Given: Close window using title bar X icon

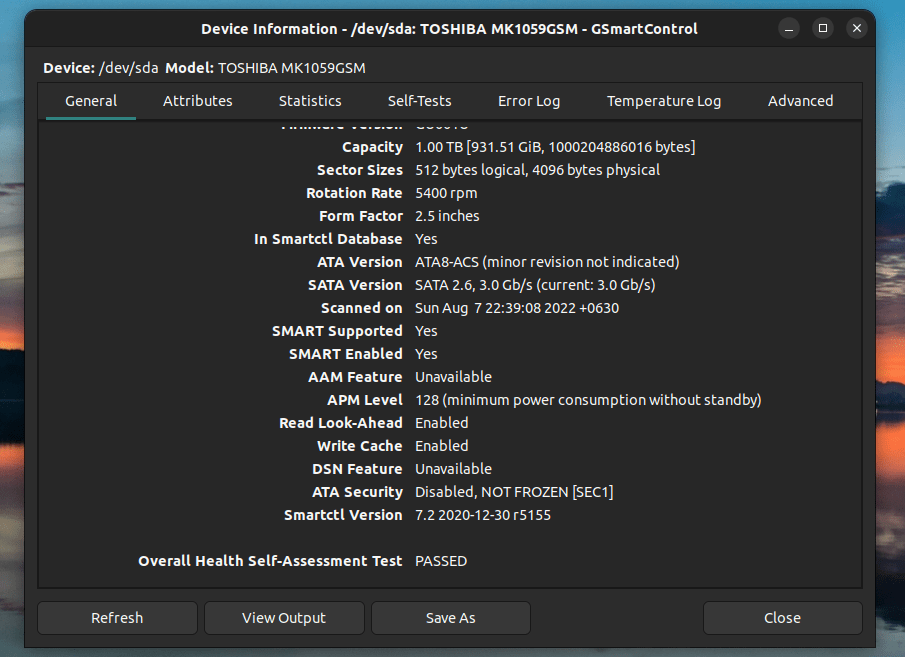Looking at the screenshot, I should tap(857, 29).
